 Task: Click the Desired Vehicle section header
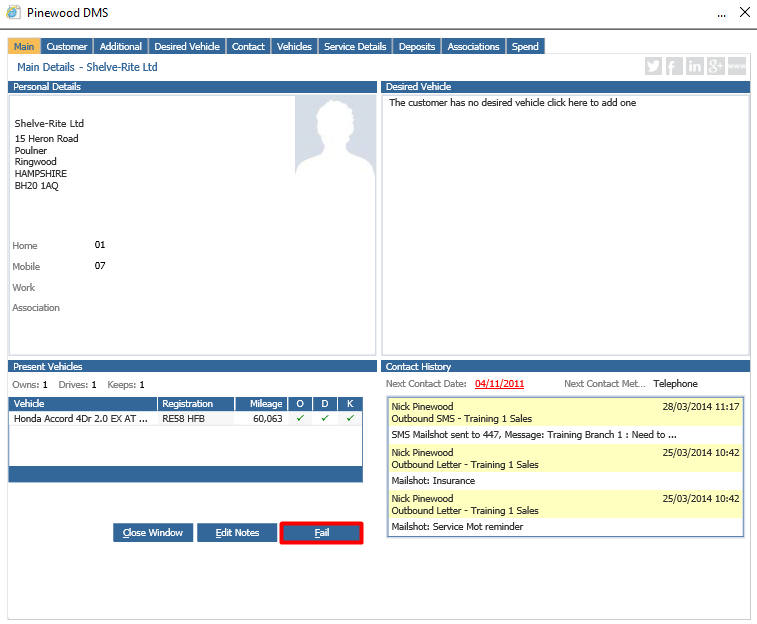[565, 86]
